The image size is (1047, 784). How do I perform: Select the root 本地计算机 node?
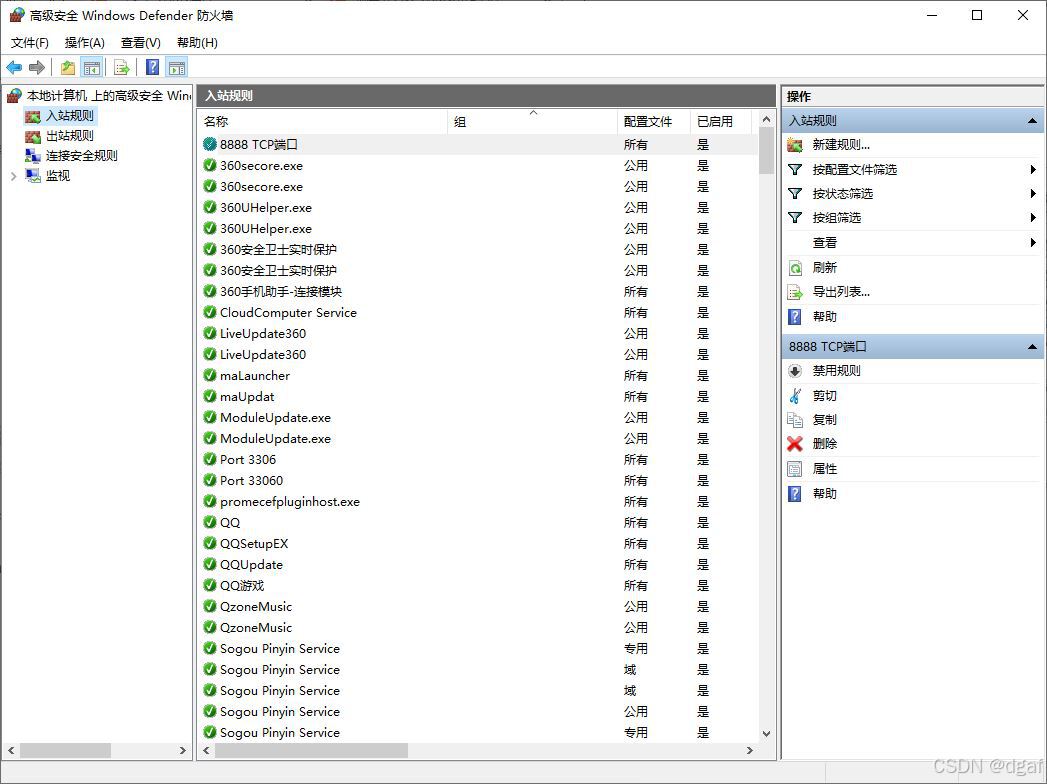click(108, 96)
